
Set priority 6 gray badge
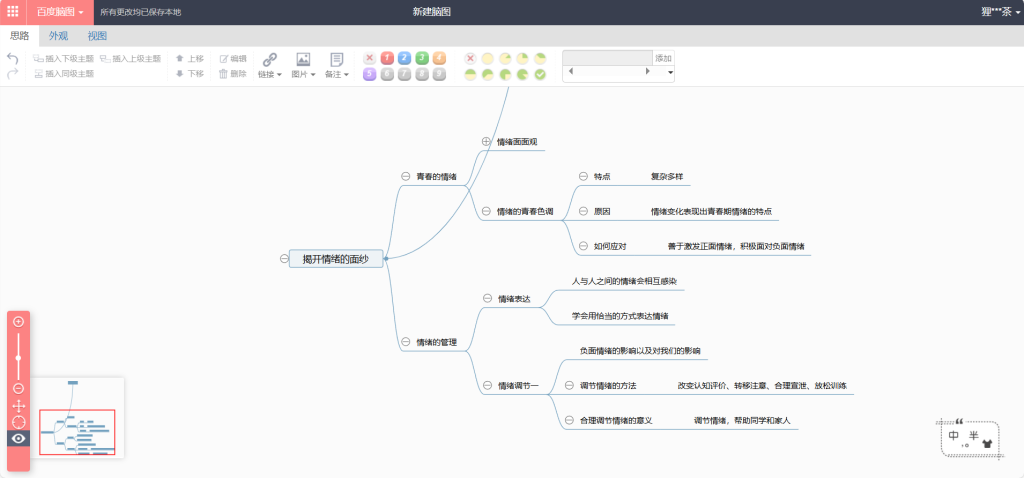(387, 74)
